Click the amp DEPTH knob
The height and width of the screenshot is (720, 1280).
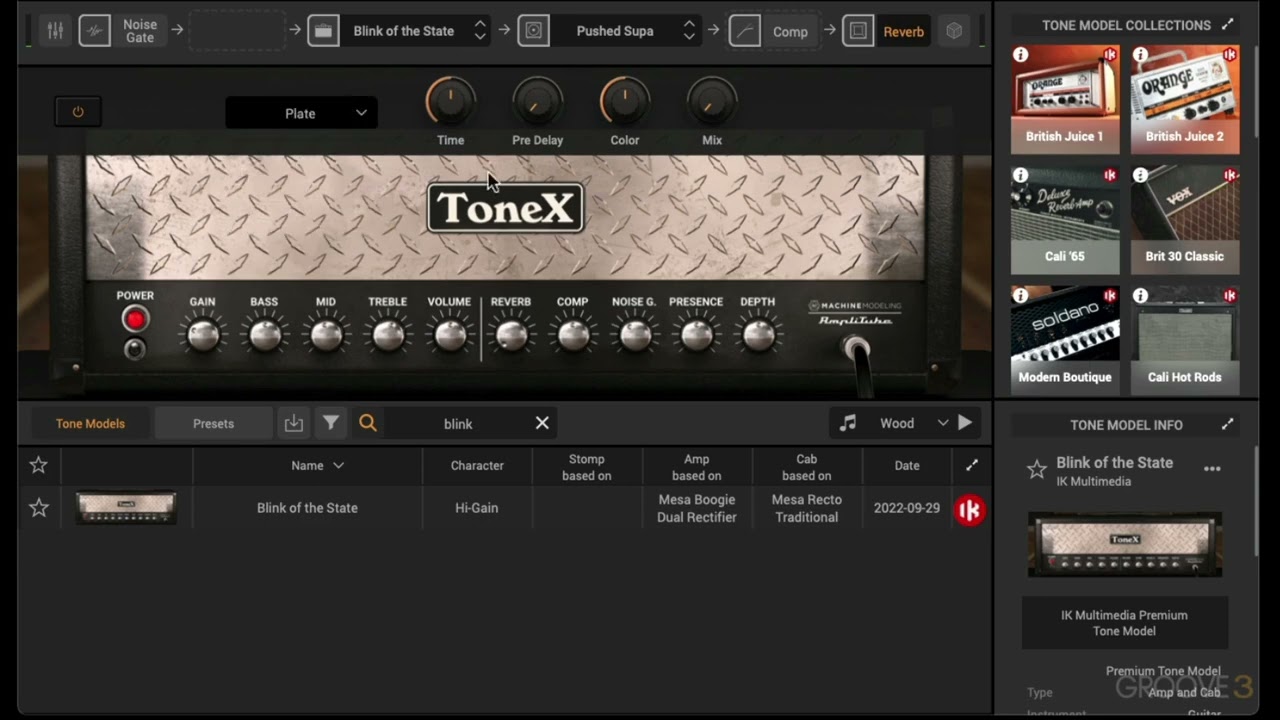click(758, 335)
